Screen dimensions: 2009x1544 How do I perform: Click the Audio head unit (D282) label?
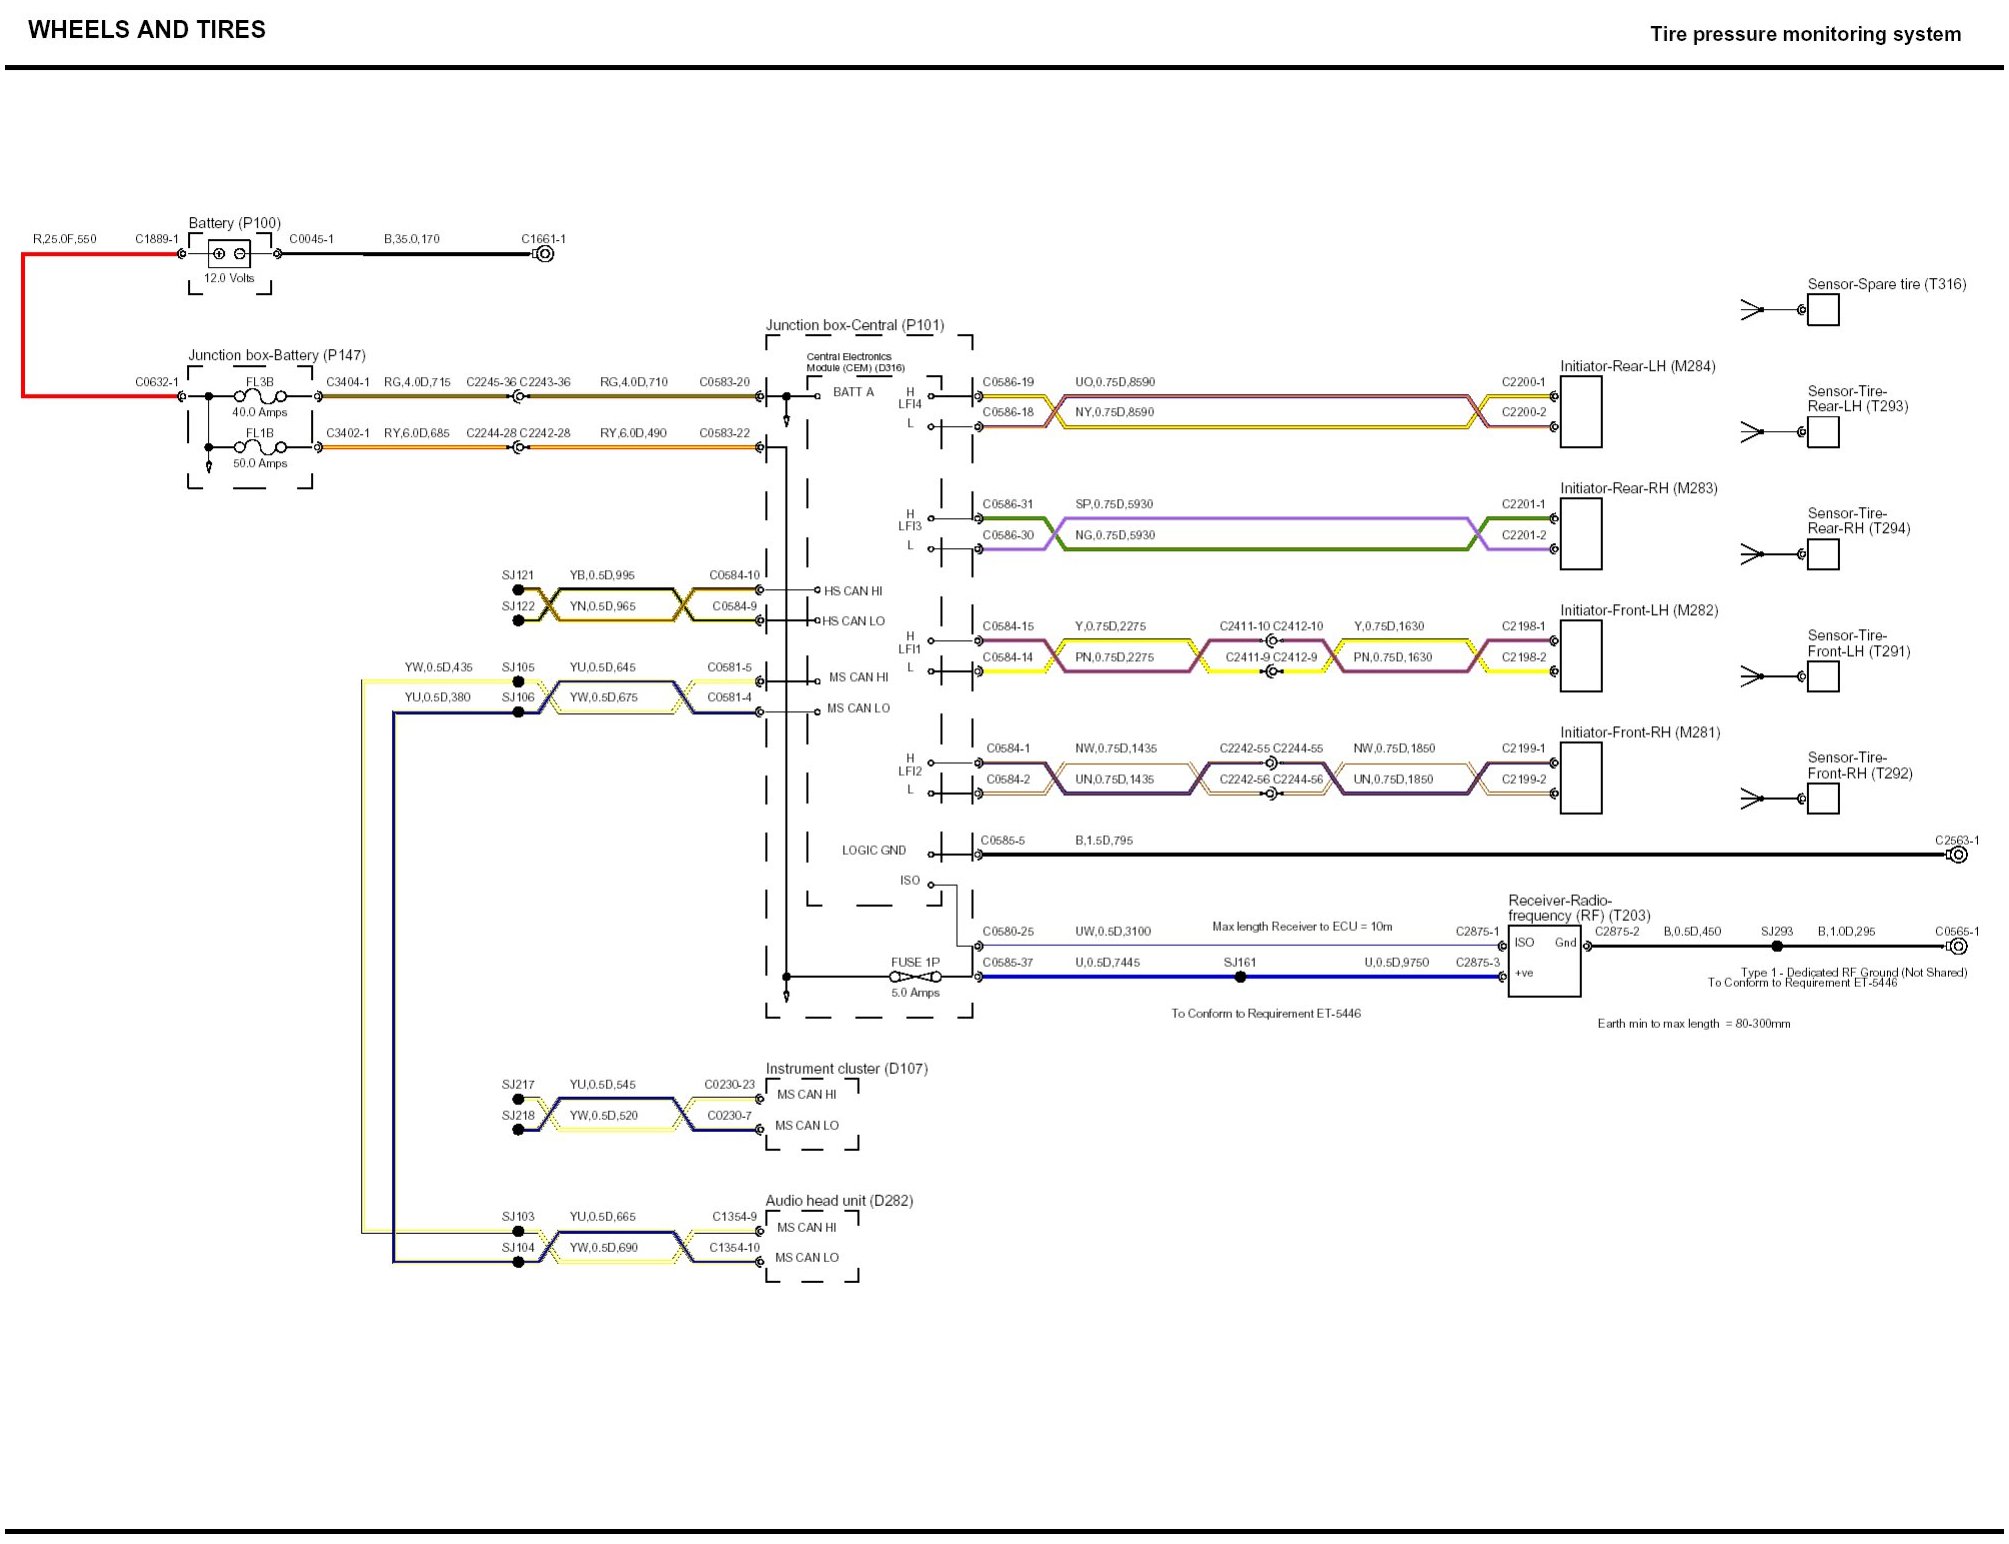(839, 1201)
